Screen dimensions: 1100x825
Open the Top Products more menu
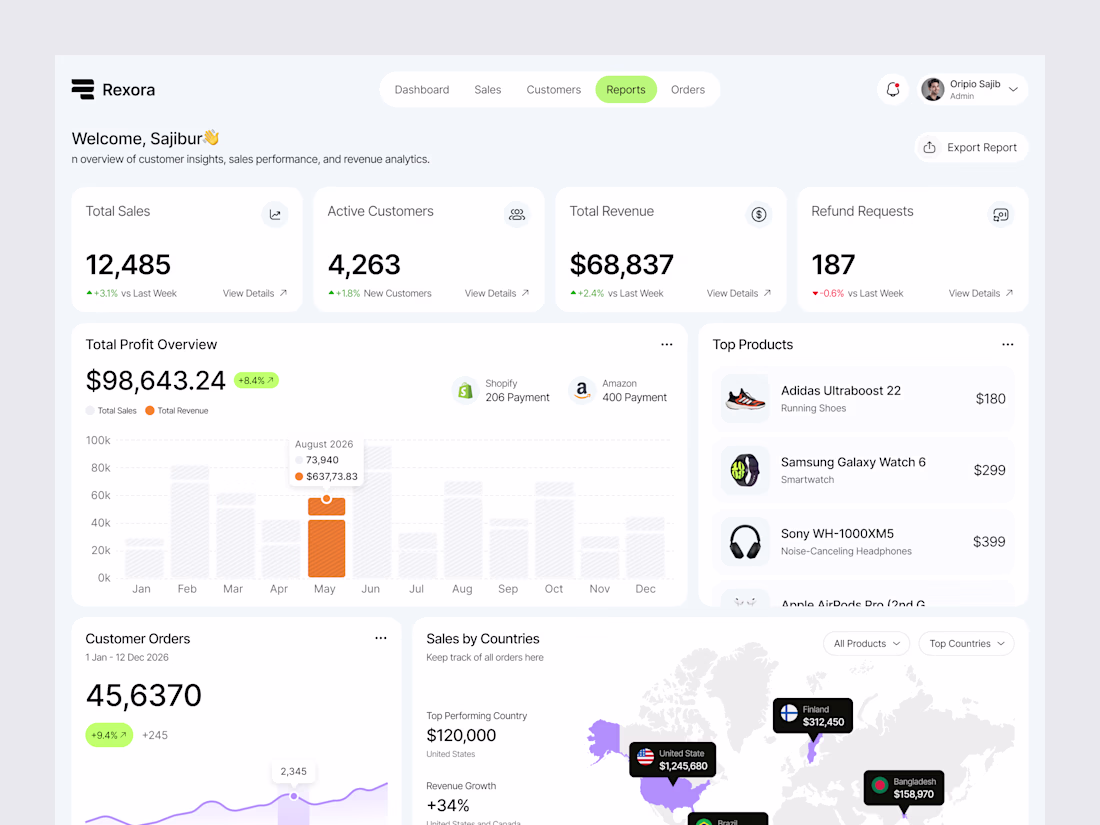coord(1007,344)
